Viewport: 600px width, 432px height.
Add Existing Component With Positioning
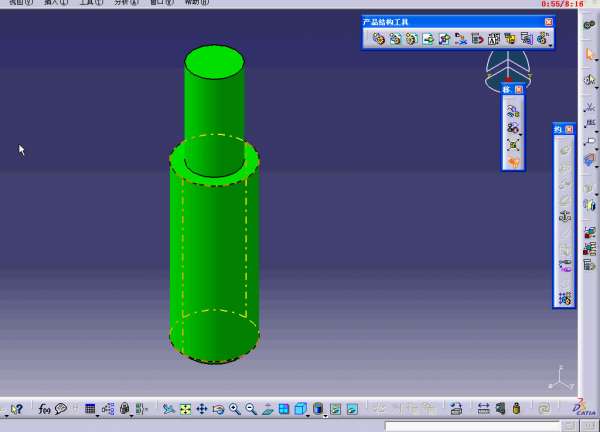445,39
